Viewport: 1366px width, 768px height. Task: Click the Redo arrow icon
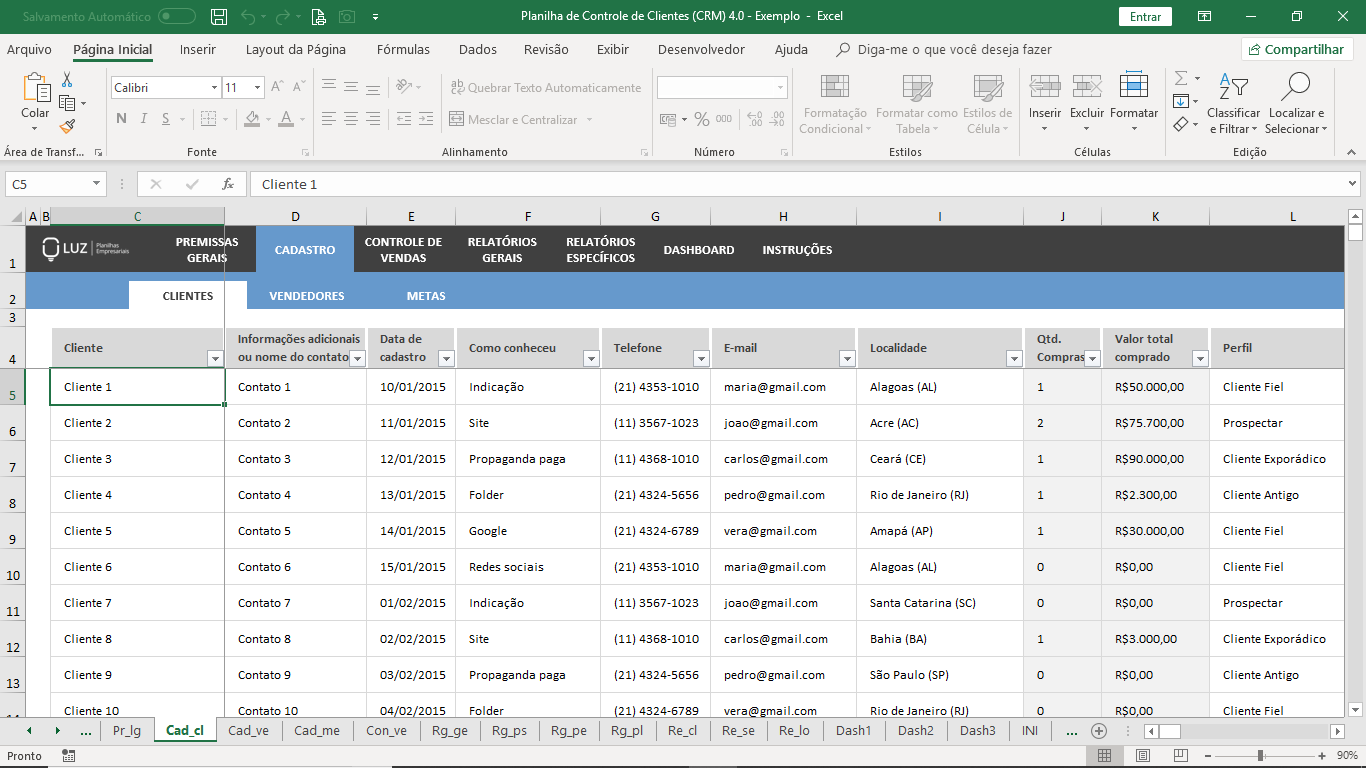[283, 16]
